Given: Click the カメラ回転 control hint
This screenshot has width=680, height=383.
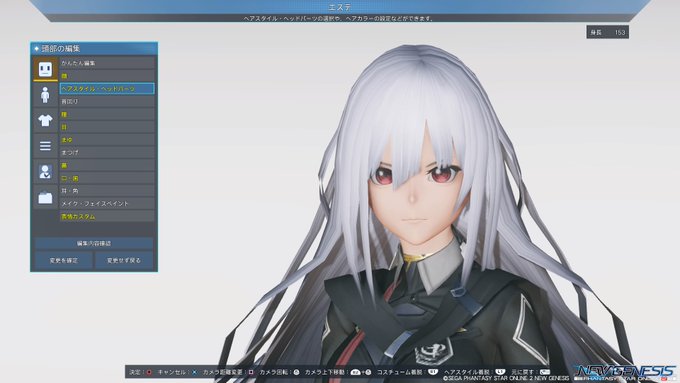Looking at the screenshot, I should pyautogui.click(x=279, y=372).
